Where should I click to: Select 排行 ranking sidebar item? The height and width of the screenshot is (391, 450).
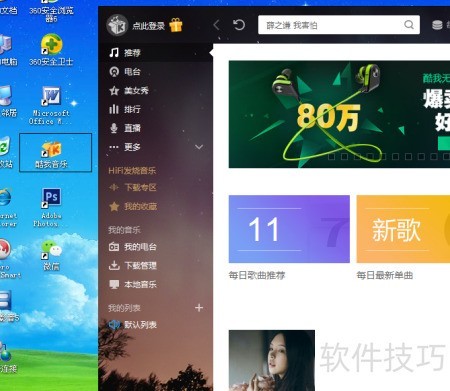125,109
